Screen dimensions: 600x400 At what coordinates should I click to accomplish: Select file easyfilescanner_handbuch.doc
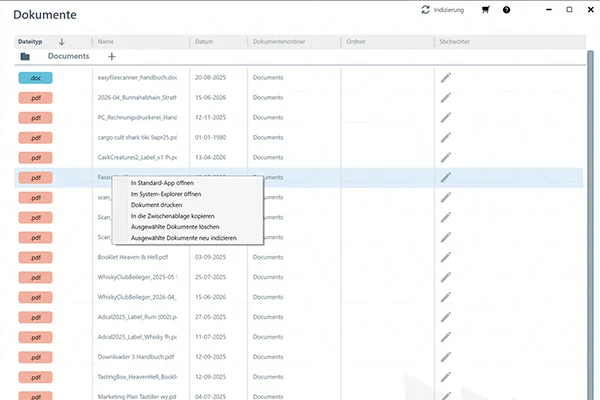click(137, 78)
